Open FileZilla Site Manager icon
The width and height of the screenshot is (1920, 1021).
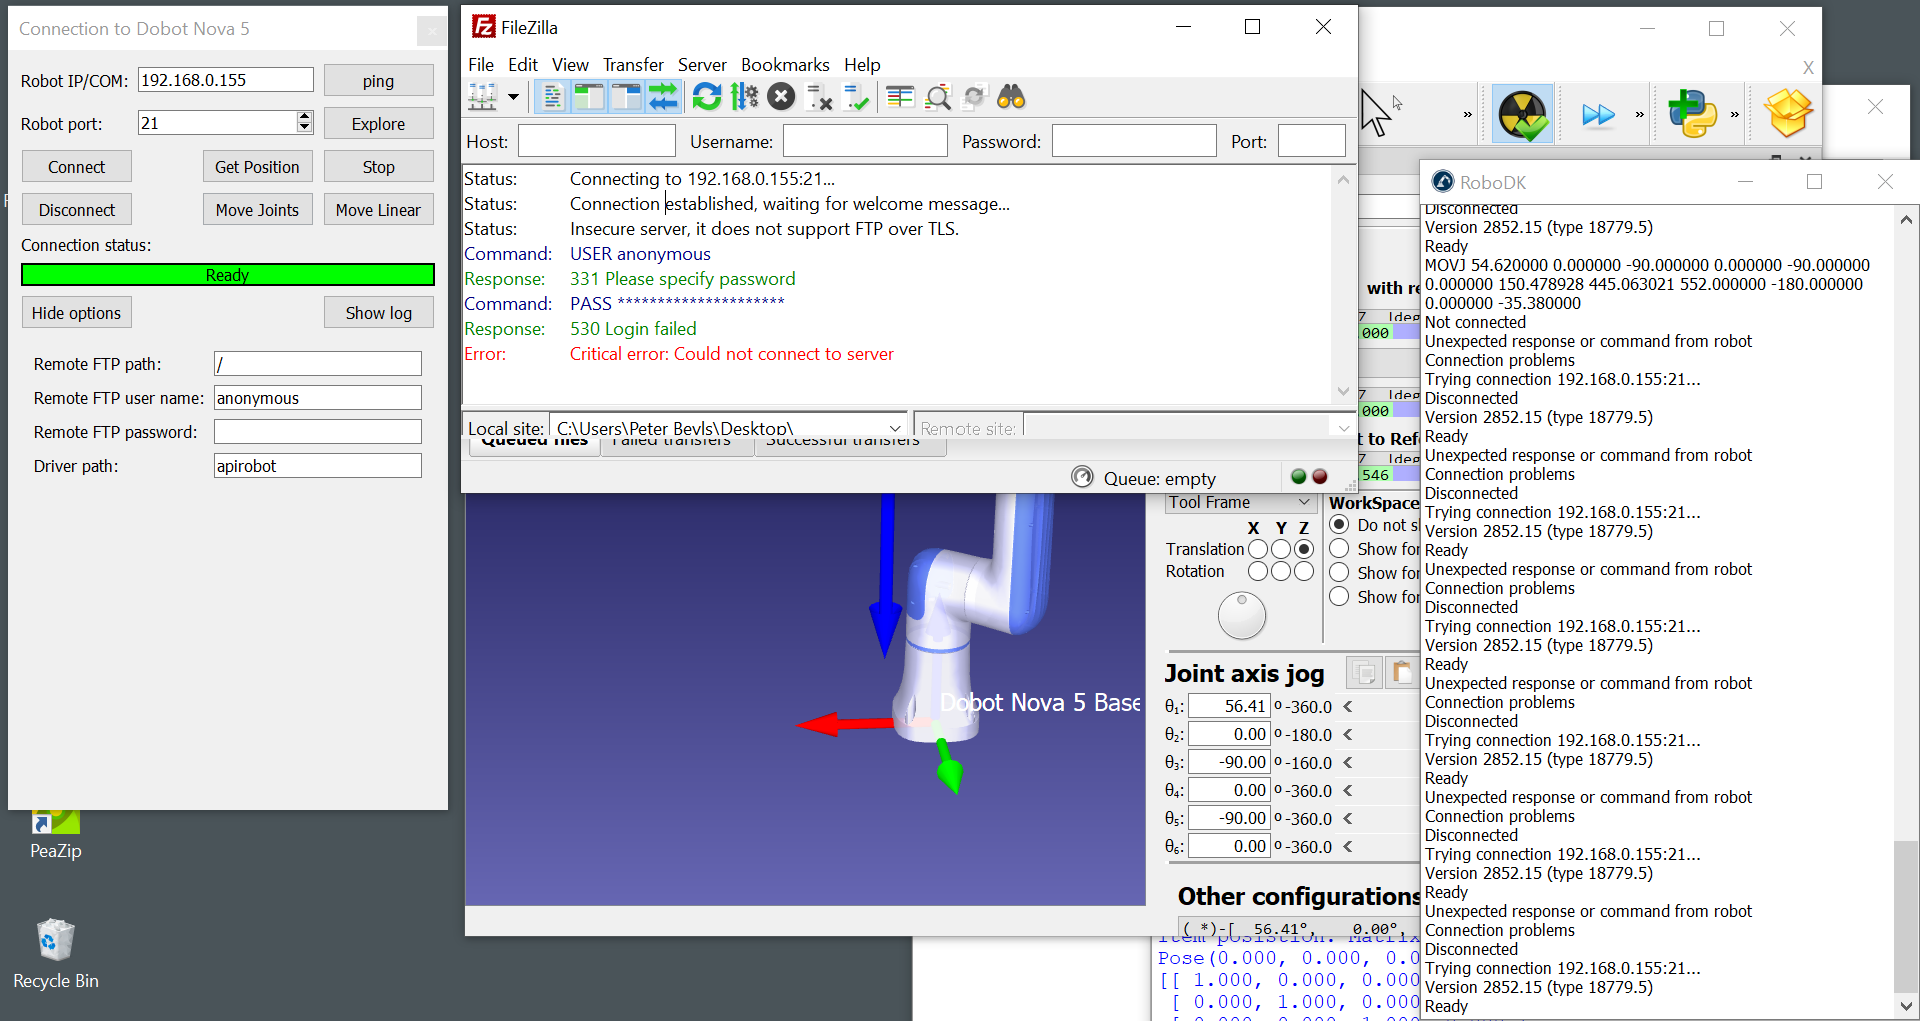[x=483, y=97]
